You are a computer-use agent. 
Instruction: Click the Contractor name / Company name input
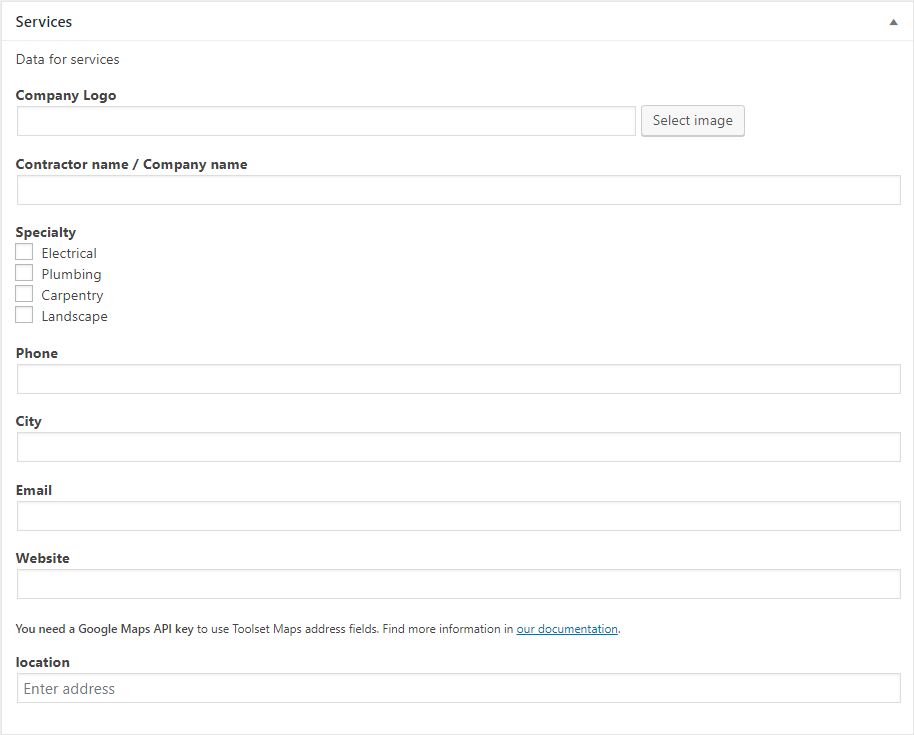click(458, 190)
